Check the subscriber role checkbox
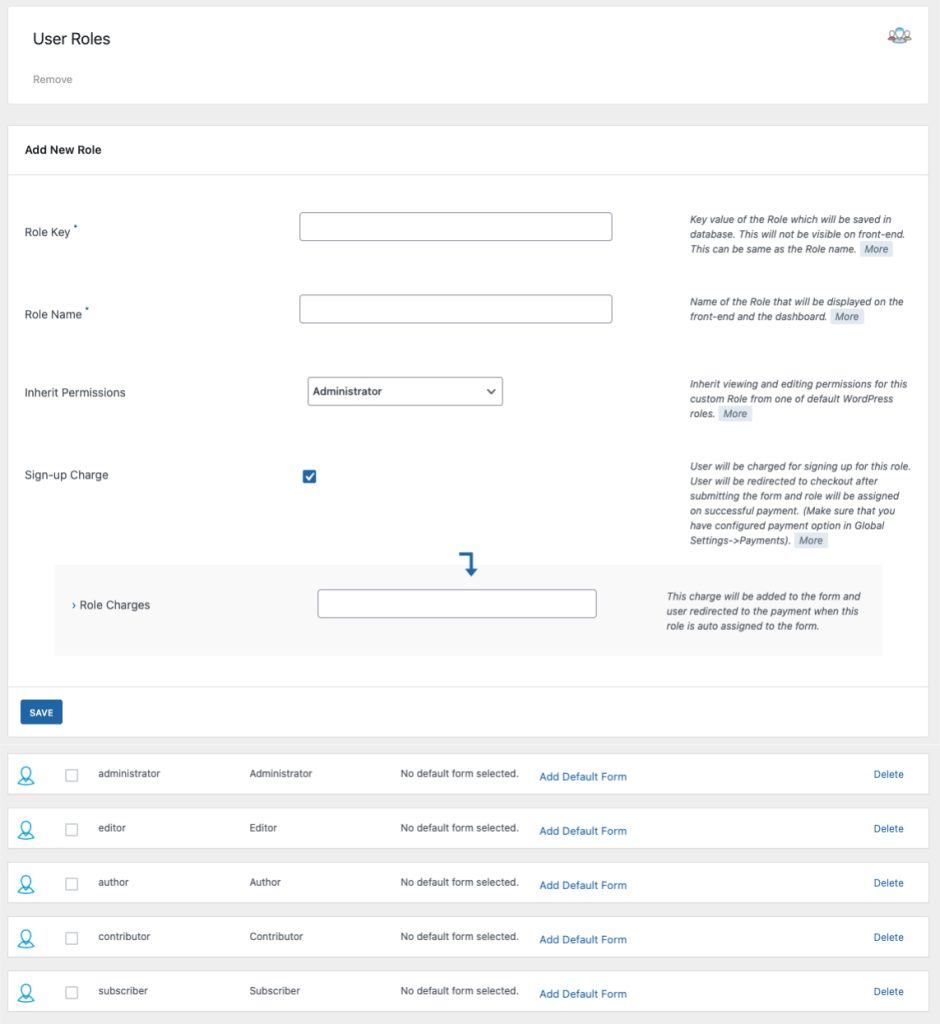This screenshot has height=1024, width=940. (71, 991)
